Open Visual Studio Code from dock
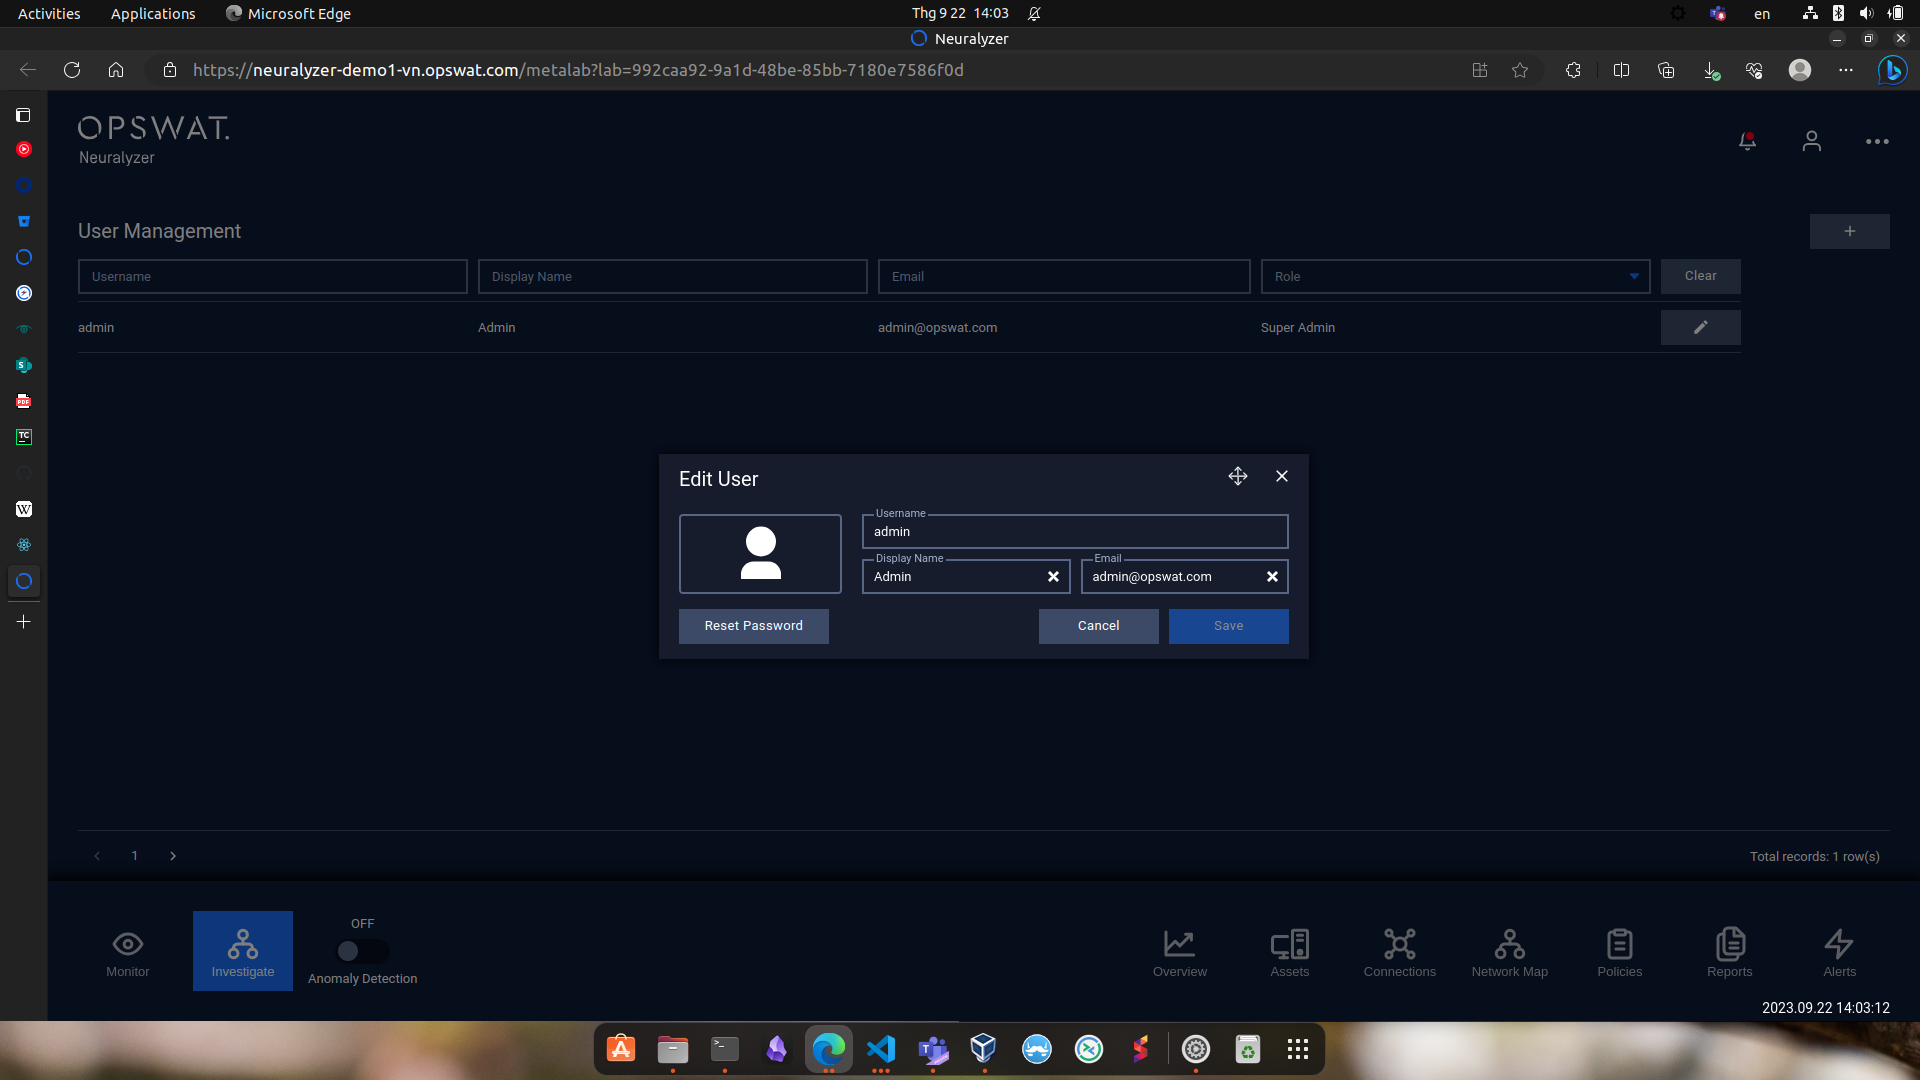Image resolution: width=1920 pixels, height=1080 pixels. point(881,1049)
